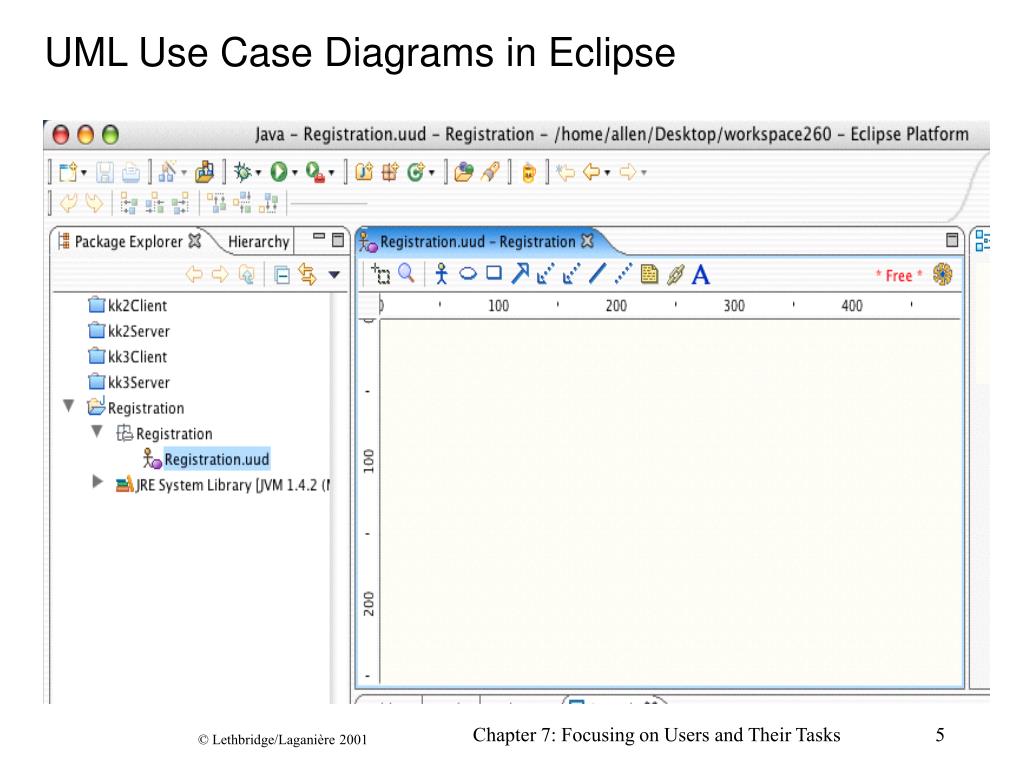Click Package Explorer's Up folder icon
Screen dimensions: 1024x768
pyautogui.click(x=246, y=274)
